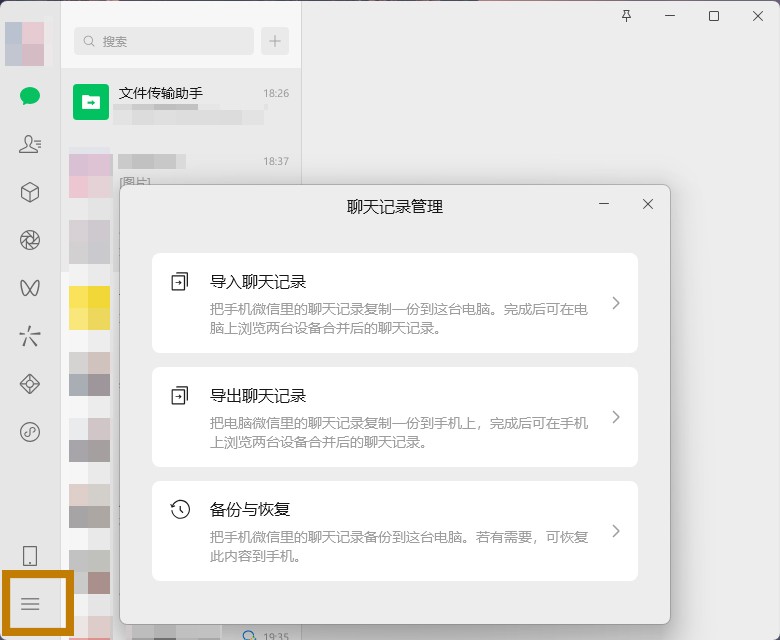Maximize the main WeChat window
This screenshot has width=780, height=640.
tap(714, 16)
